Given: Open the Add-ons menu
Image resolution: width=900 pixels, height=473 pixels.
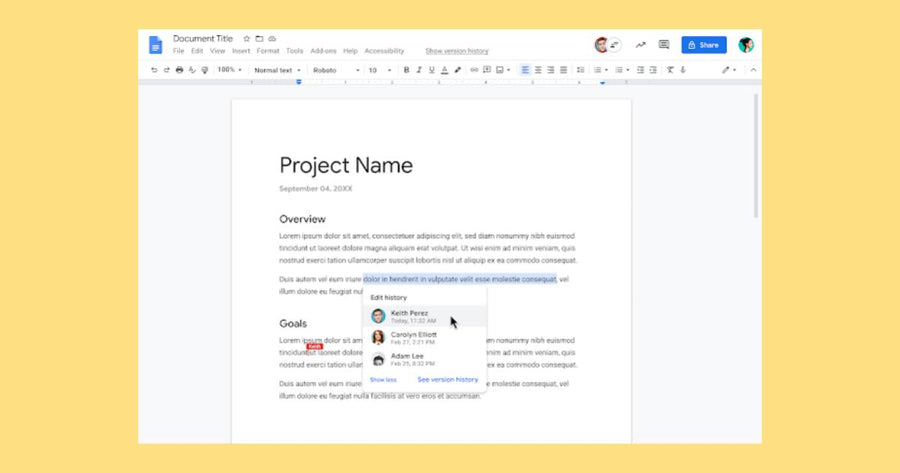Looking at the screenshot, I should pyautogui.click(x=323, y=51).
